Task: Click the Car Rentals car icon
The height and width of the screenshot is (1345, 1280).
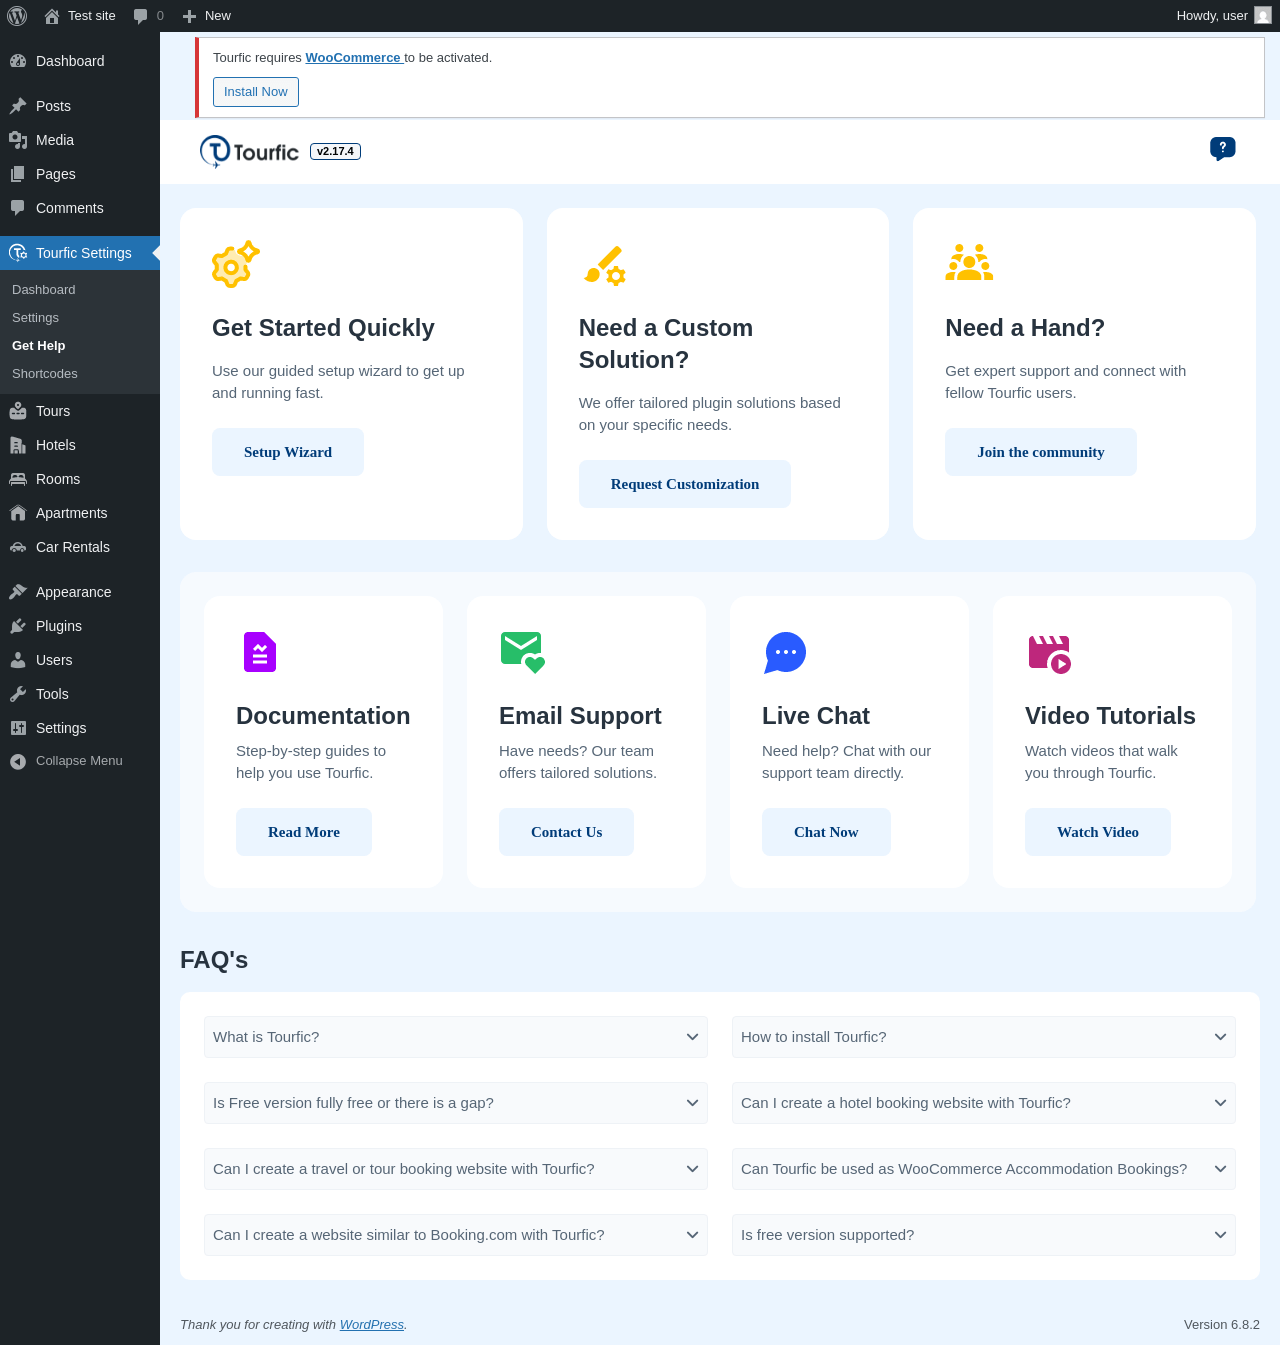Action: tap(18, 547)
